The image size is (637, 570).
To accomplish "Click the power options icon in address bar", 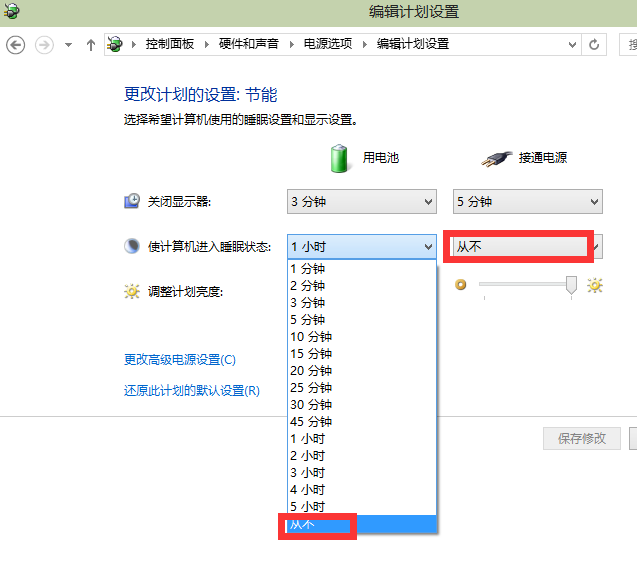I will point(117,44).
